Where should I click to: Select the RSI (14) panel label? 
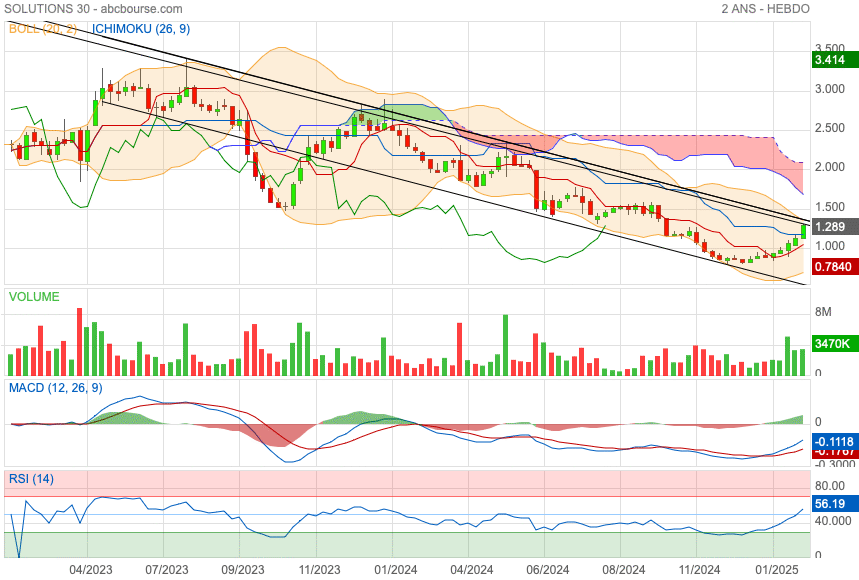click(x=31, y=479)
